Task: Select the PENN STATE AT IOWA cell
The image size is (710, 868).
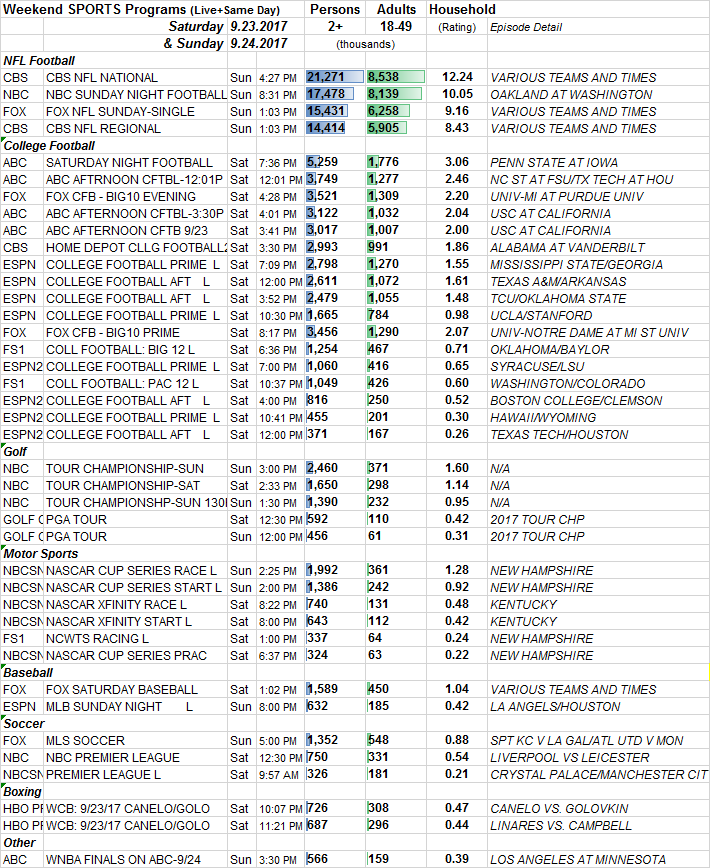Action: (x=548, y=163)
